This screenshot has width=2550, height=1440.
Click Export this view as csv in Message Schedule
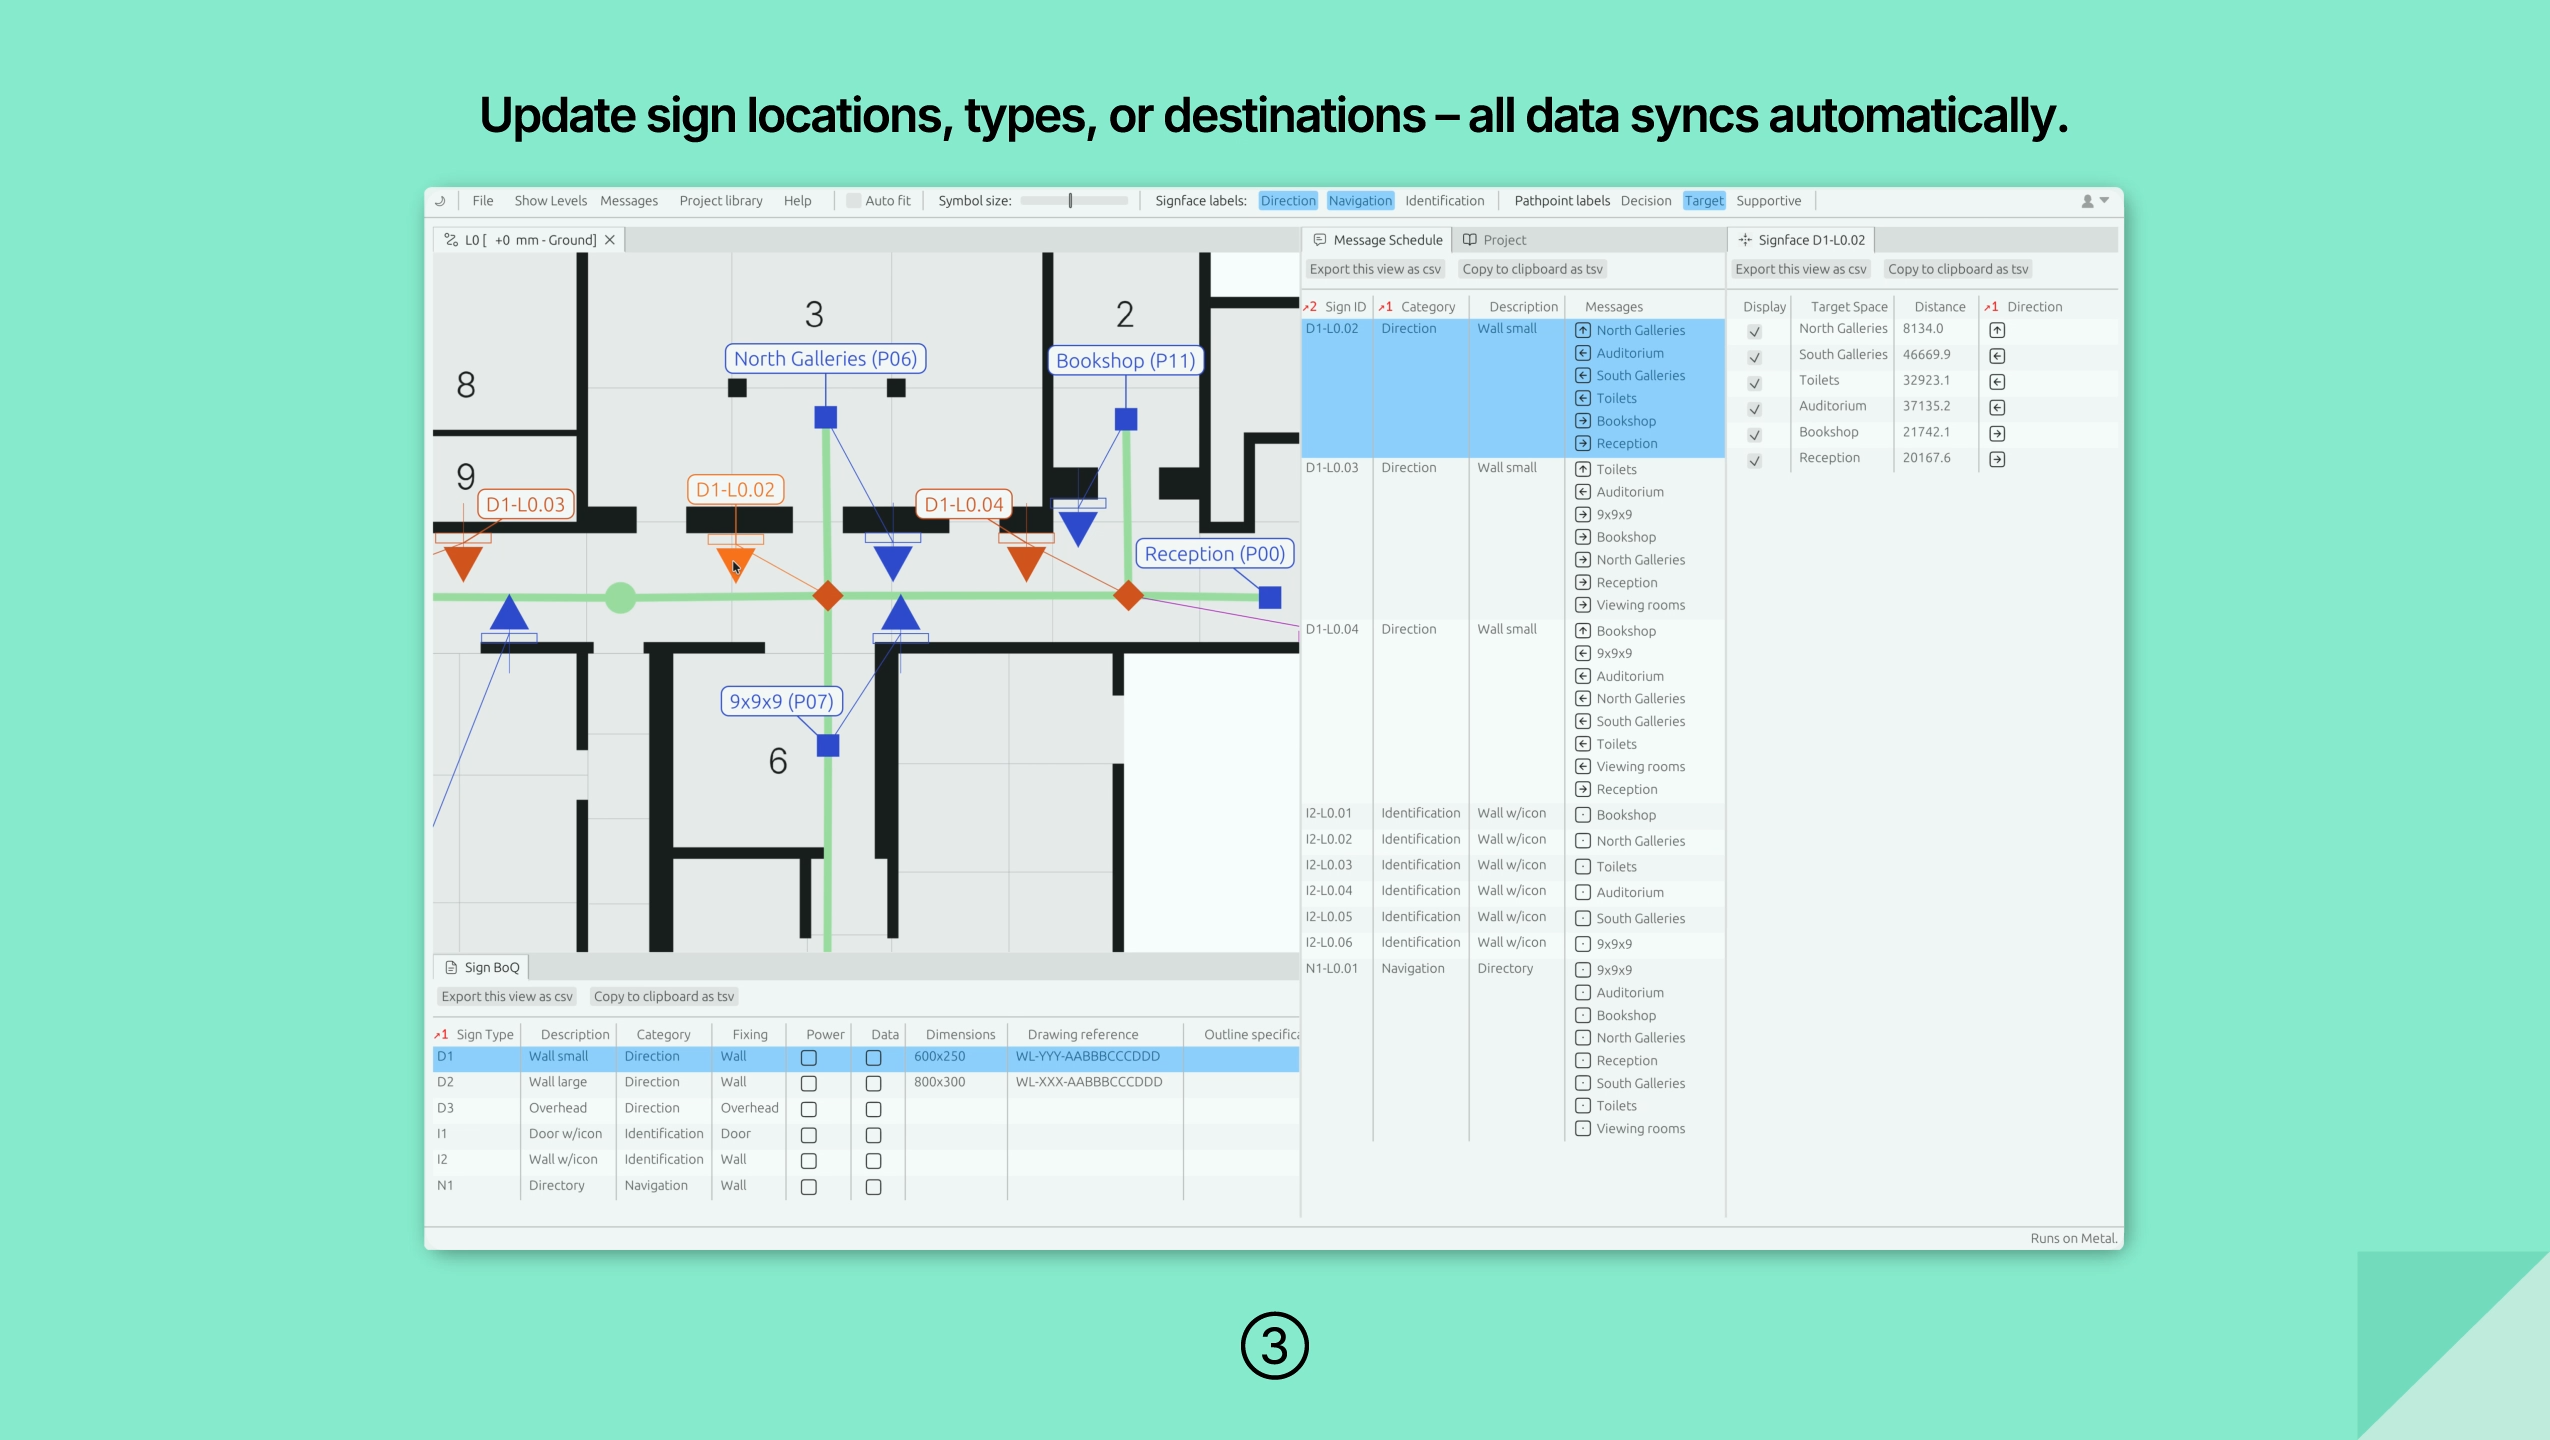[x=1375, y=268]
